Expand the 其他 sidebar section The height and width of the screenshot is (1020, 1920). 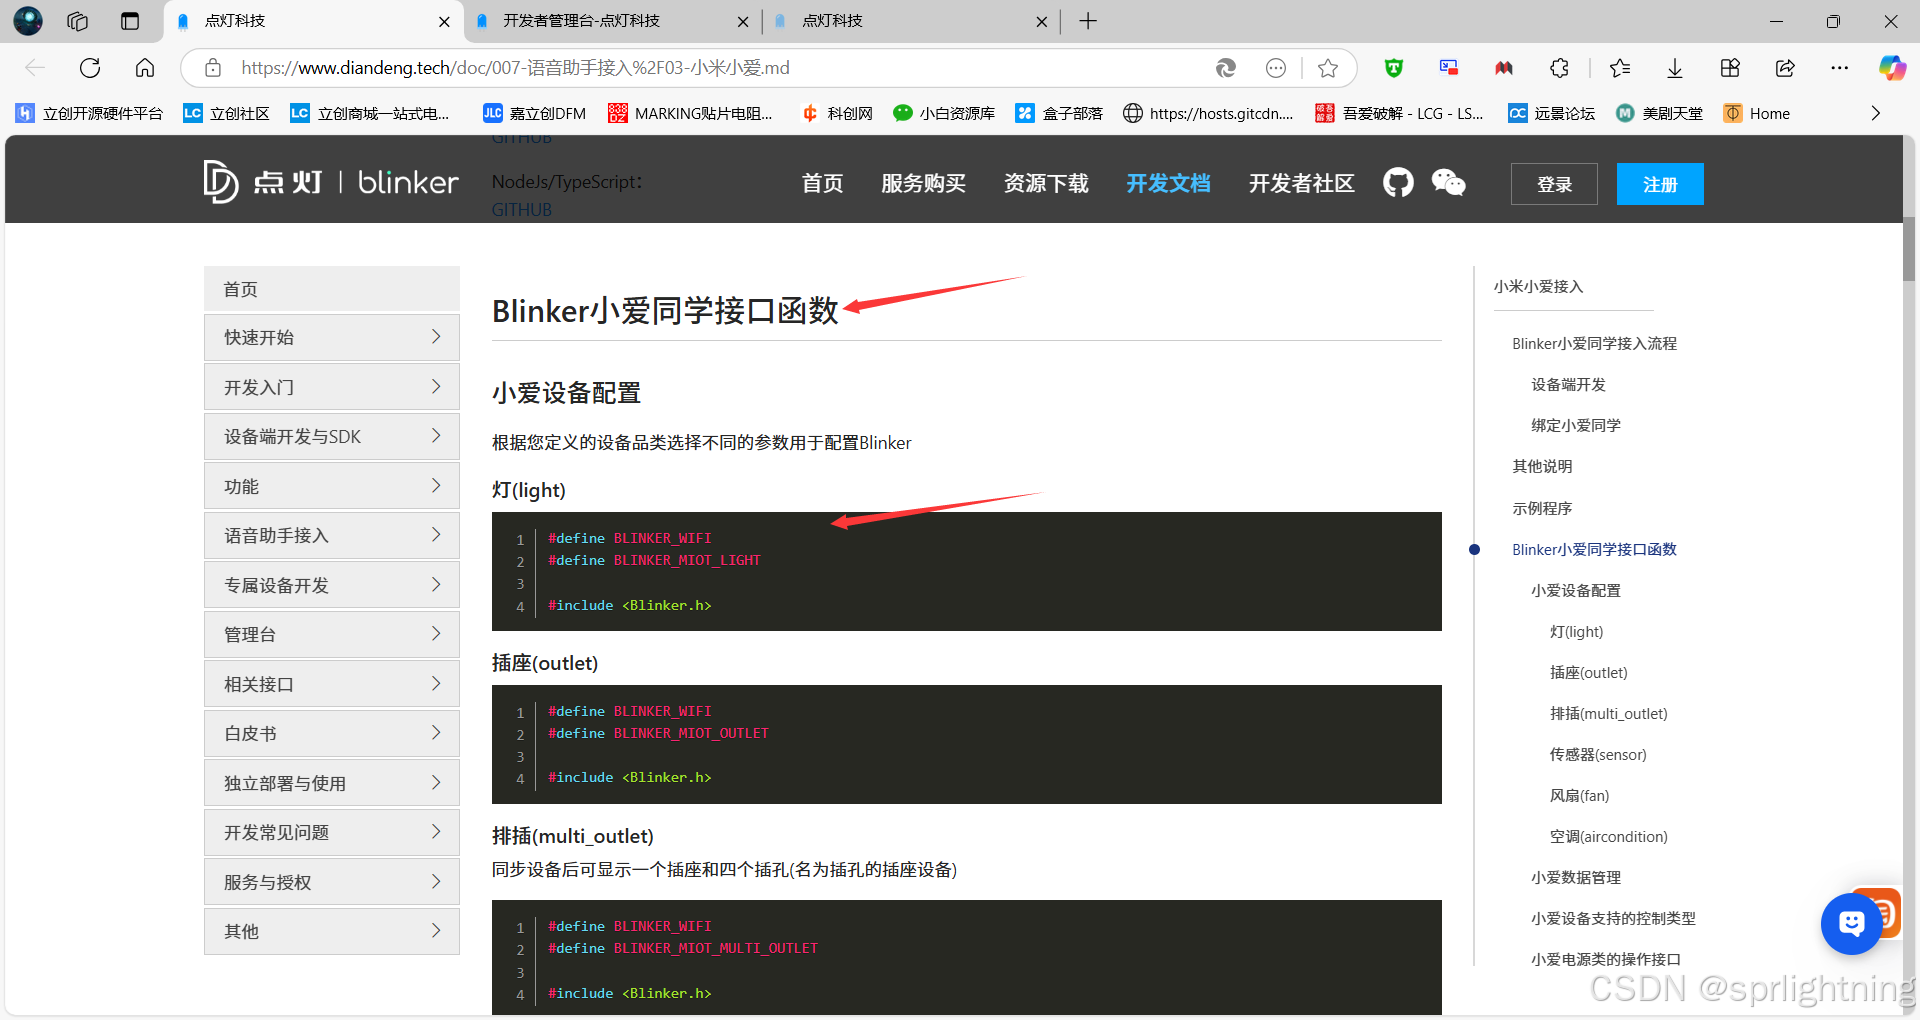pos(332,931)
